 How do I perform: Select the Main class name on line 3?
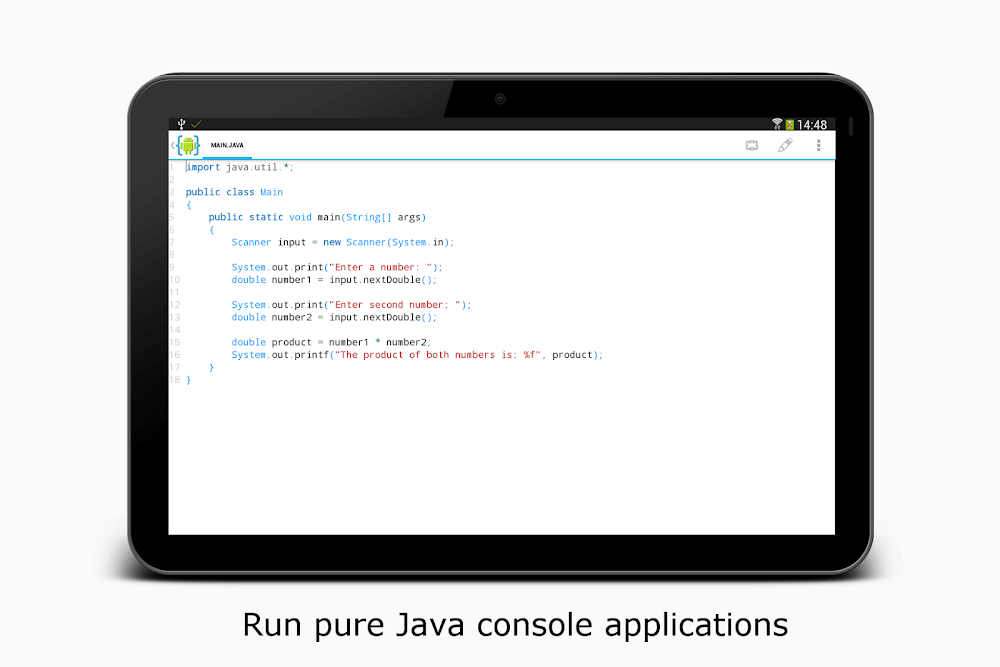(x=271, y=192)
